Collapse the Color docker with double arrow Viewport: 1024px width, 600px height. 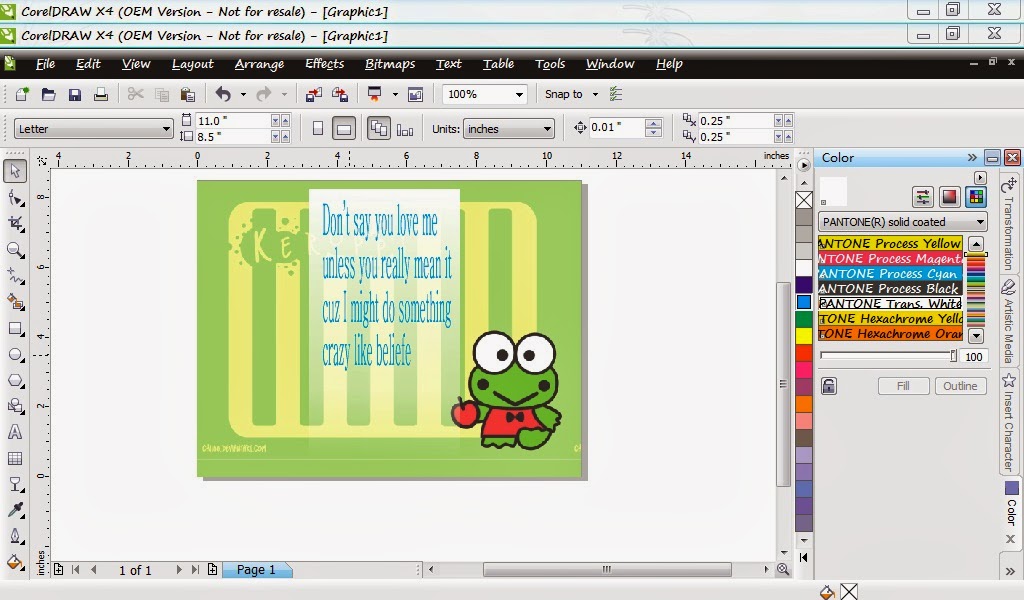click(972, 157)
